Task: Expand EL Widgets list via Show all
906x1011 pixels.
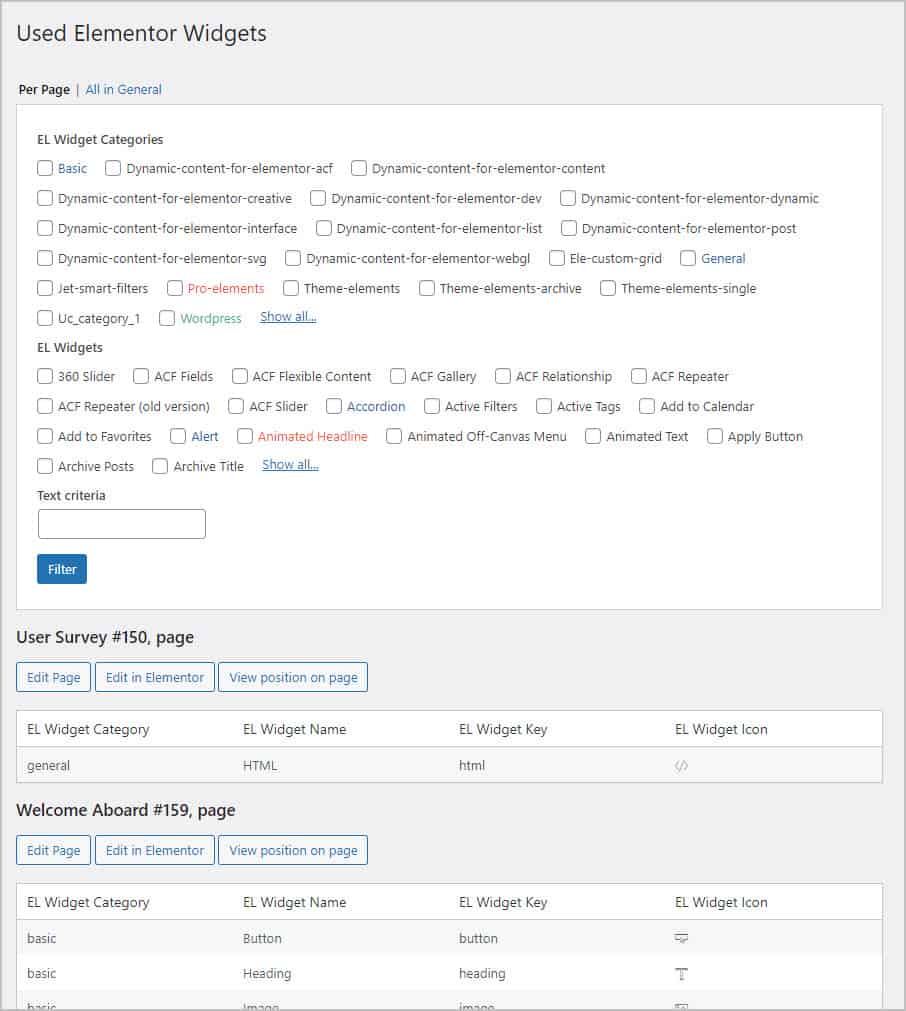Action: (290, 465)
